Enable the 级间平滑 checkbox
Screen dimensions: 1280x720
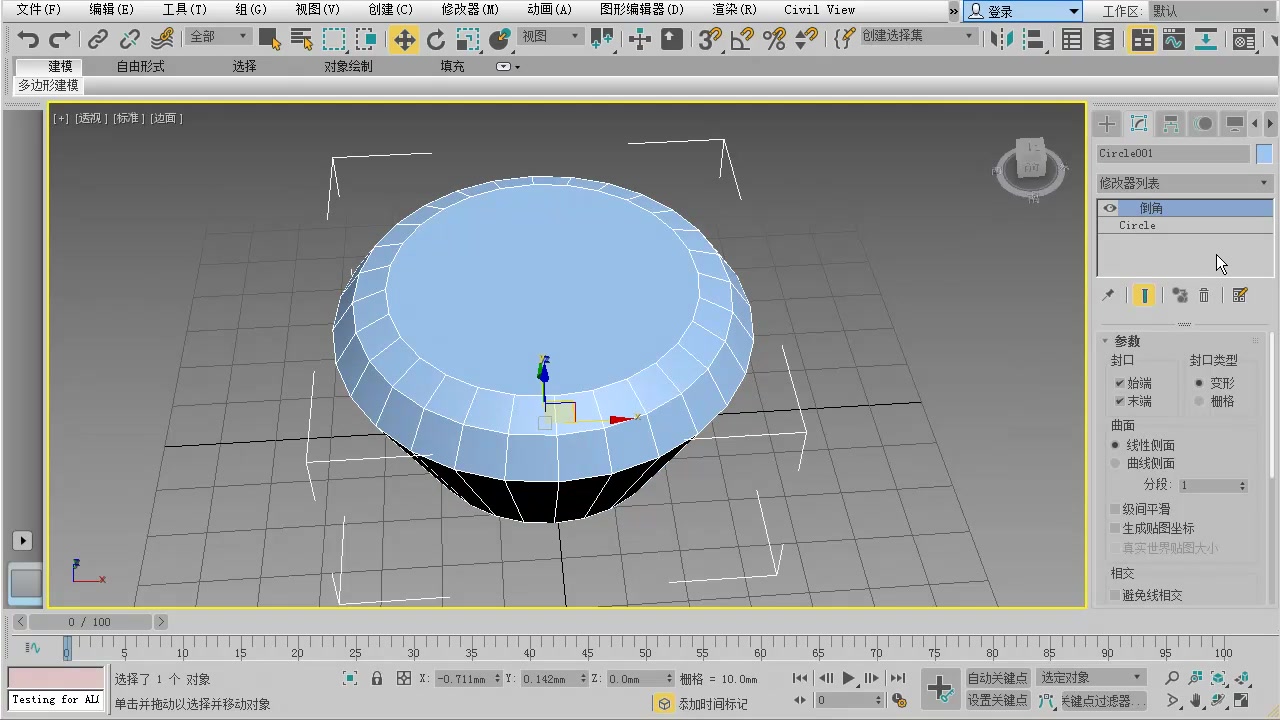pos(1116,509)
